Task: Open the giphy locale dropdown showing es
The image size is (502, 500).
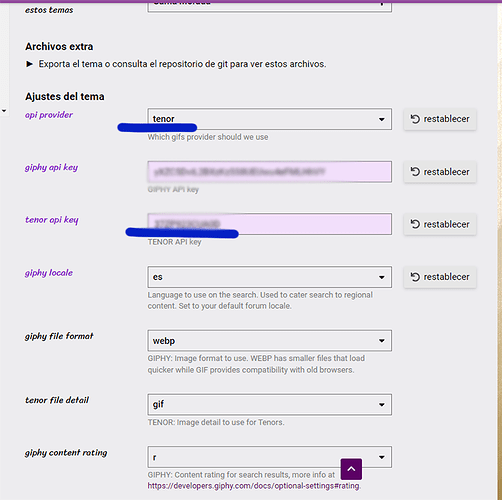Action: coord(269,277)
